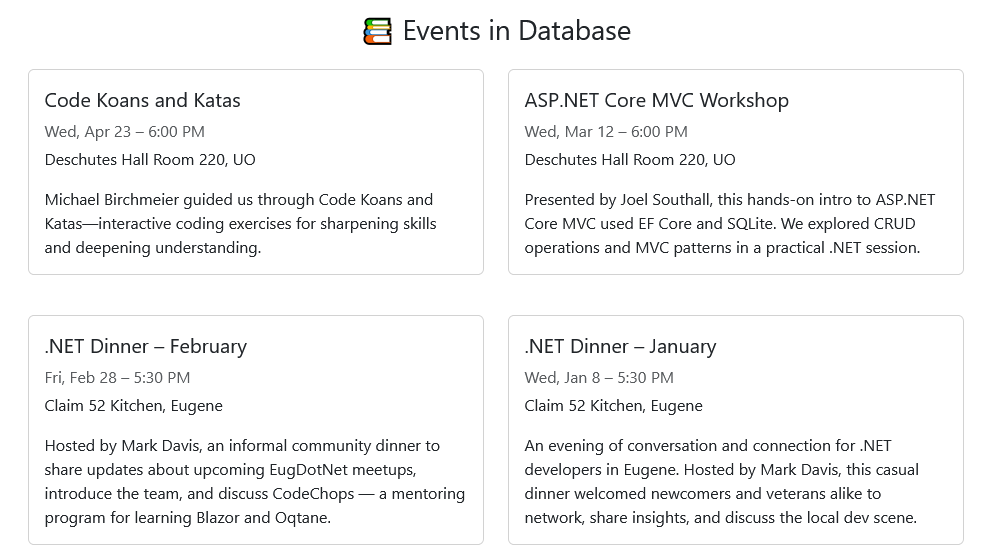Viewport: 993px width, 560px height.
Task: Click the Joel Southall workshop description paragraph
Action: tap(730, 224)
